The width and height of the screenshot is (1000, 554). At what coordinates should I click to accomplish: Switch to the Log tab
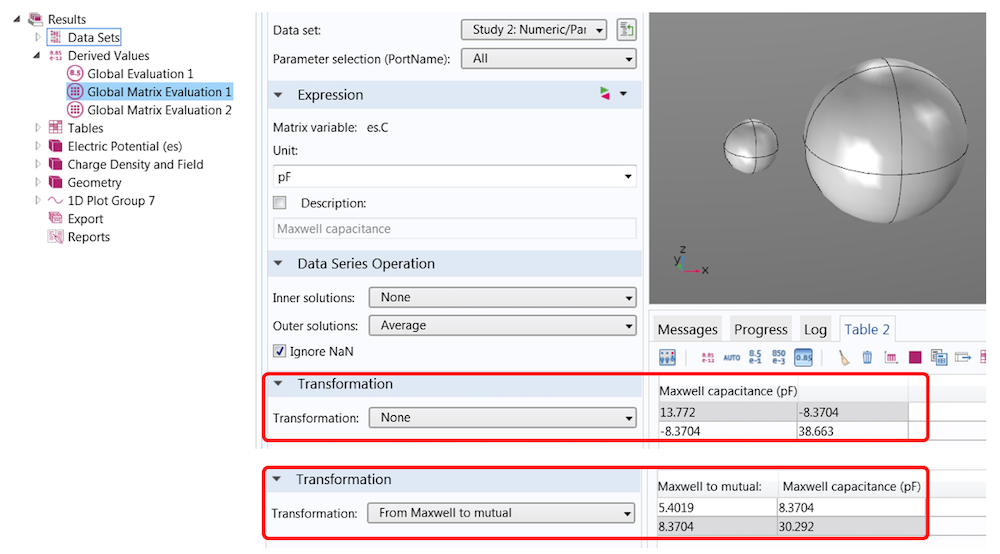[x=815, y=330]
